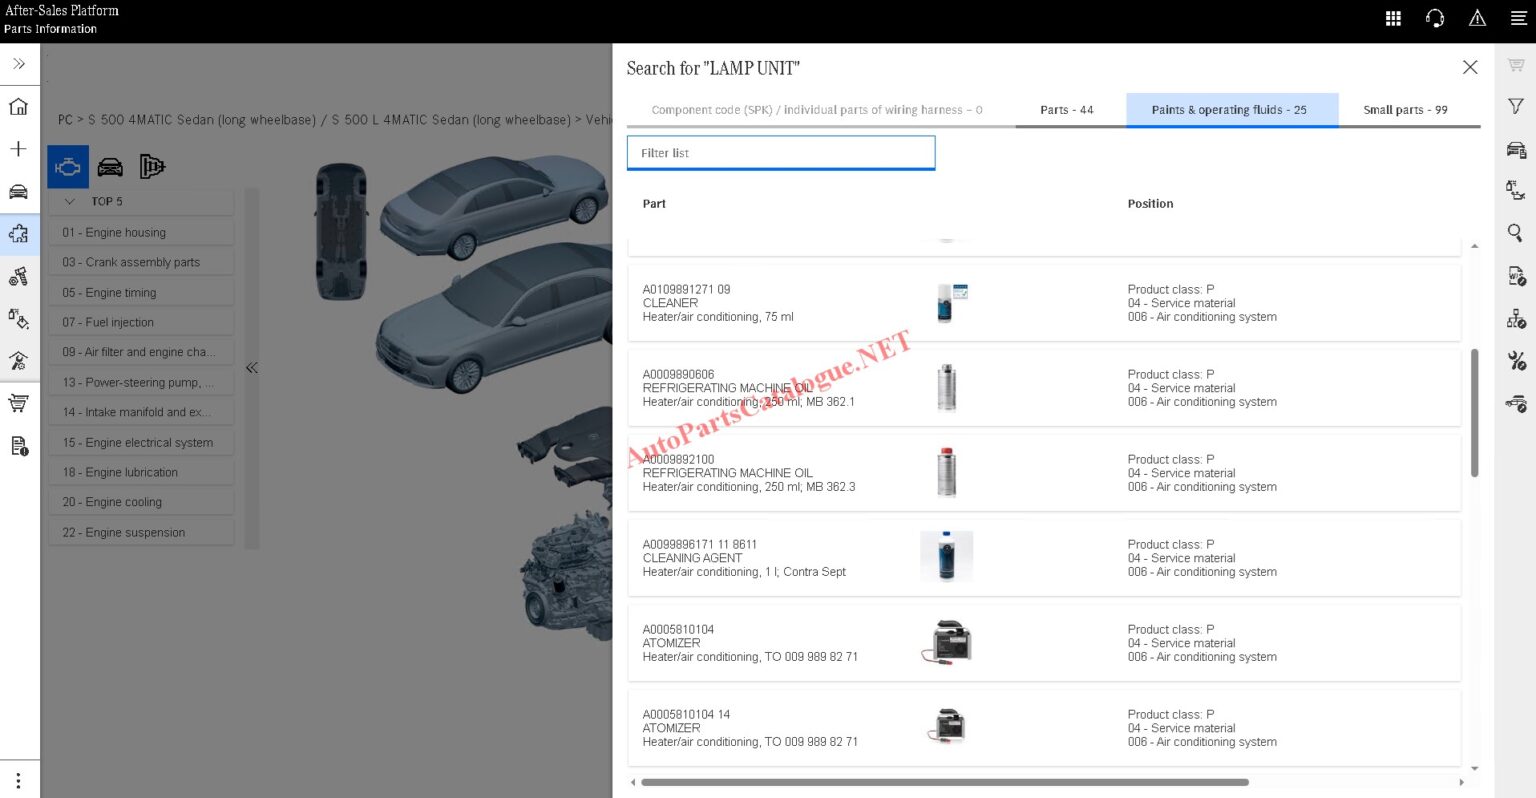Switch to the Parts - 44 tab

(1066, 110)
